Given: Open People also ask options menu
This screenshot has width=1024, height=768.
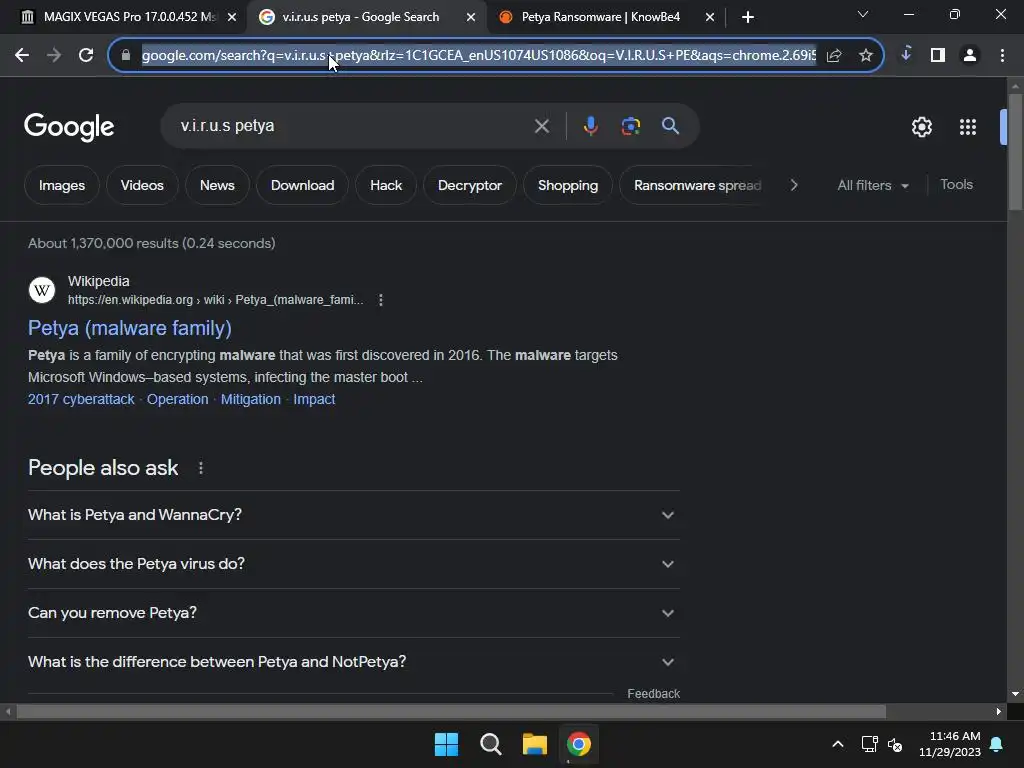Looking at the screenshot, I should (201, 468).
